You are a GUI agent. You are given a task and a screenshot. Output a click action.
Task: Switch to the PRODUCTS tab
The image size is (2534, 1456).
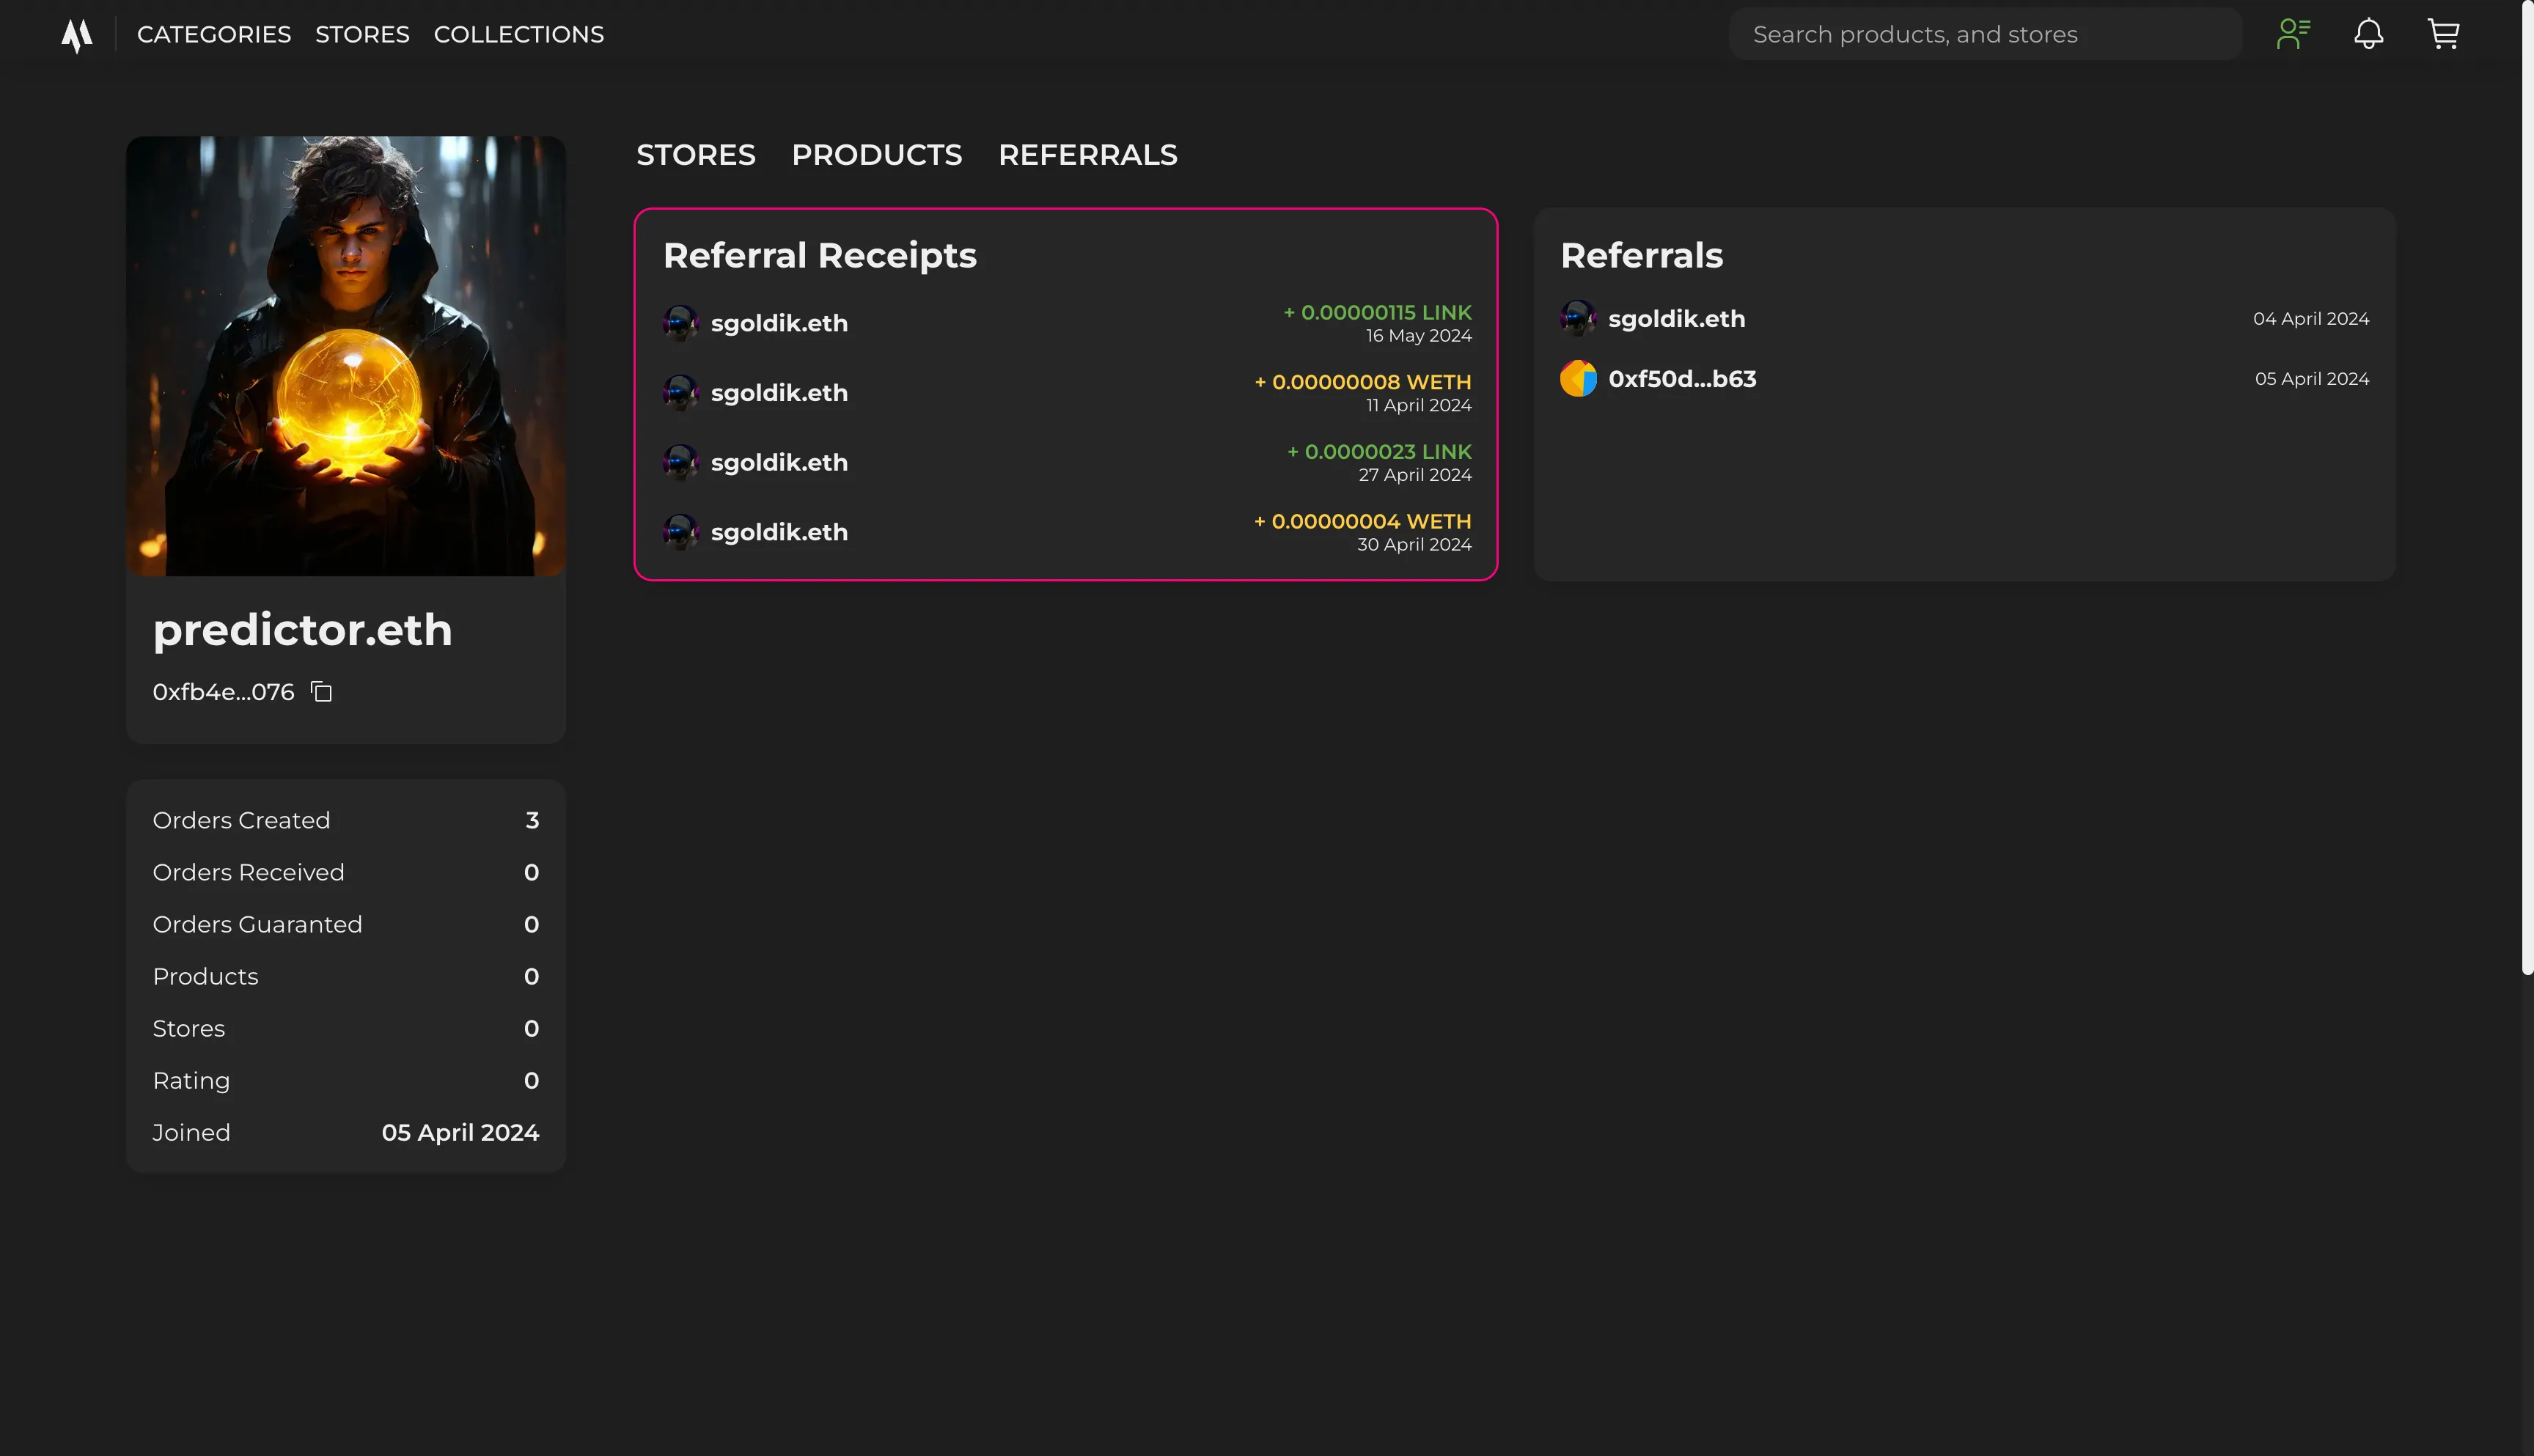[875, 155]
